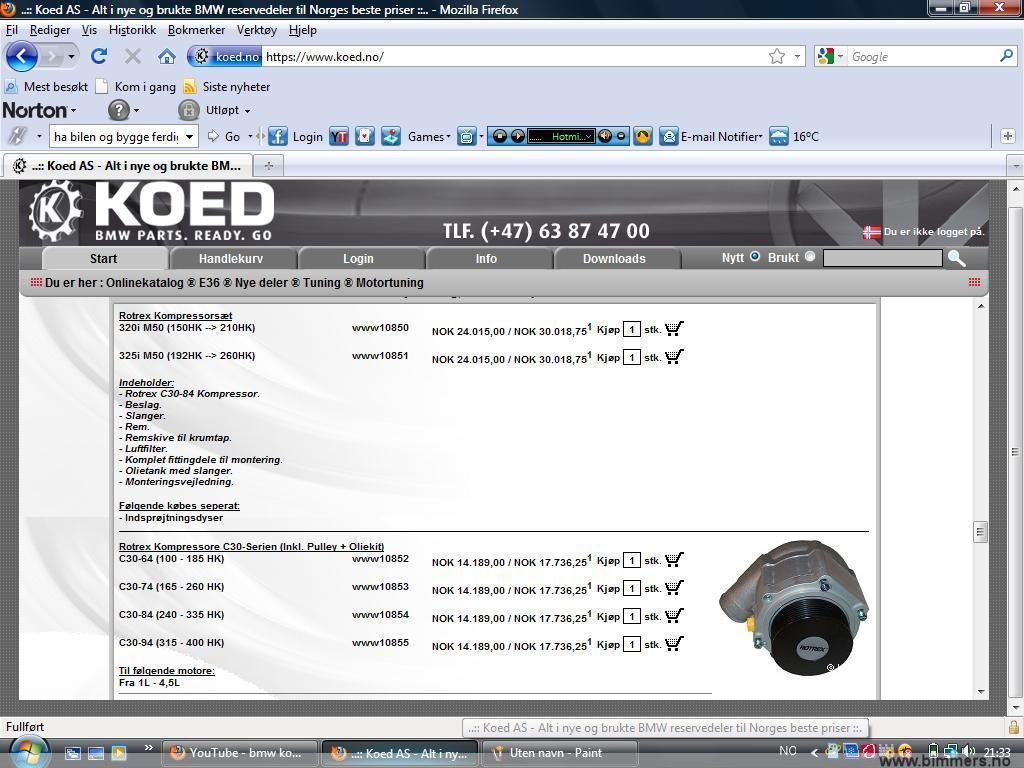Open the Siste nyheter feed bookmark

click(x=227, y=87)
